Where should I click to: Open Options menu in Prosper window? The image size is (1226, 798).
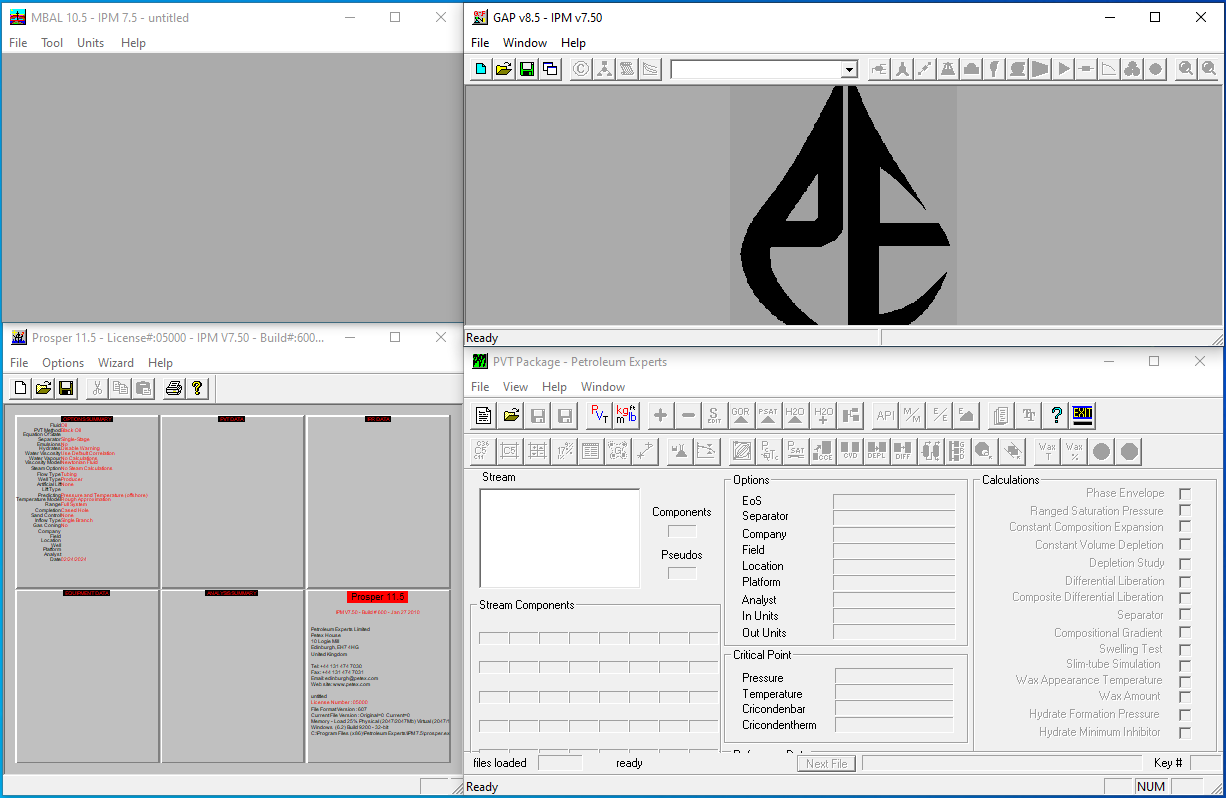coord(63,363)
